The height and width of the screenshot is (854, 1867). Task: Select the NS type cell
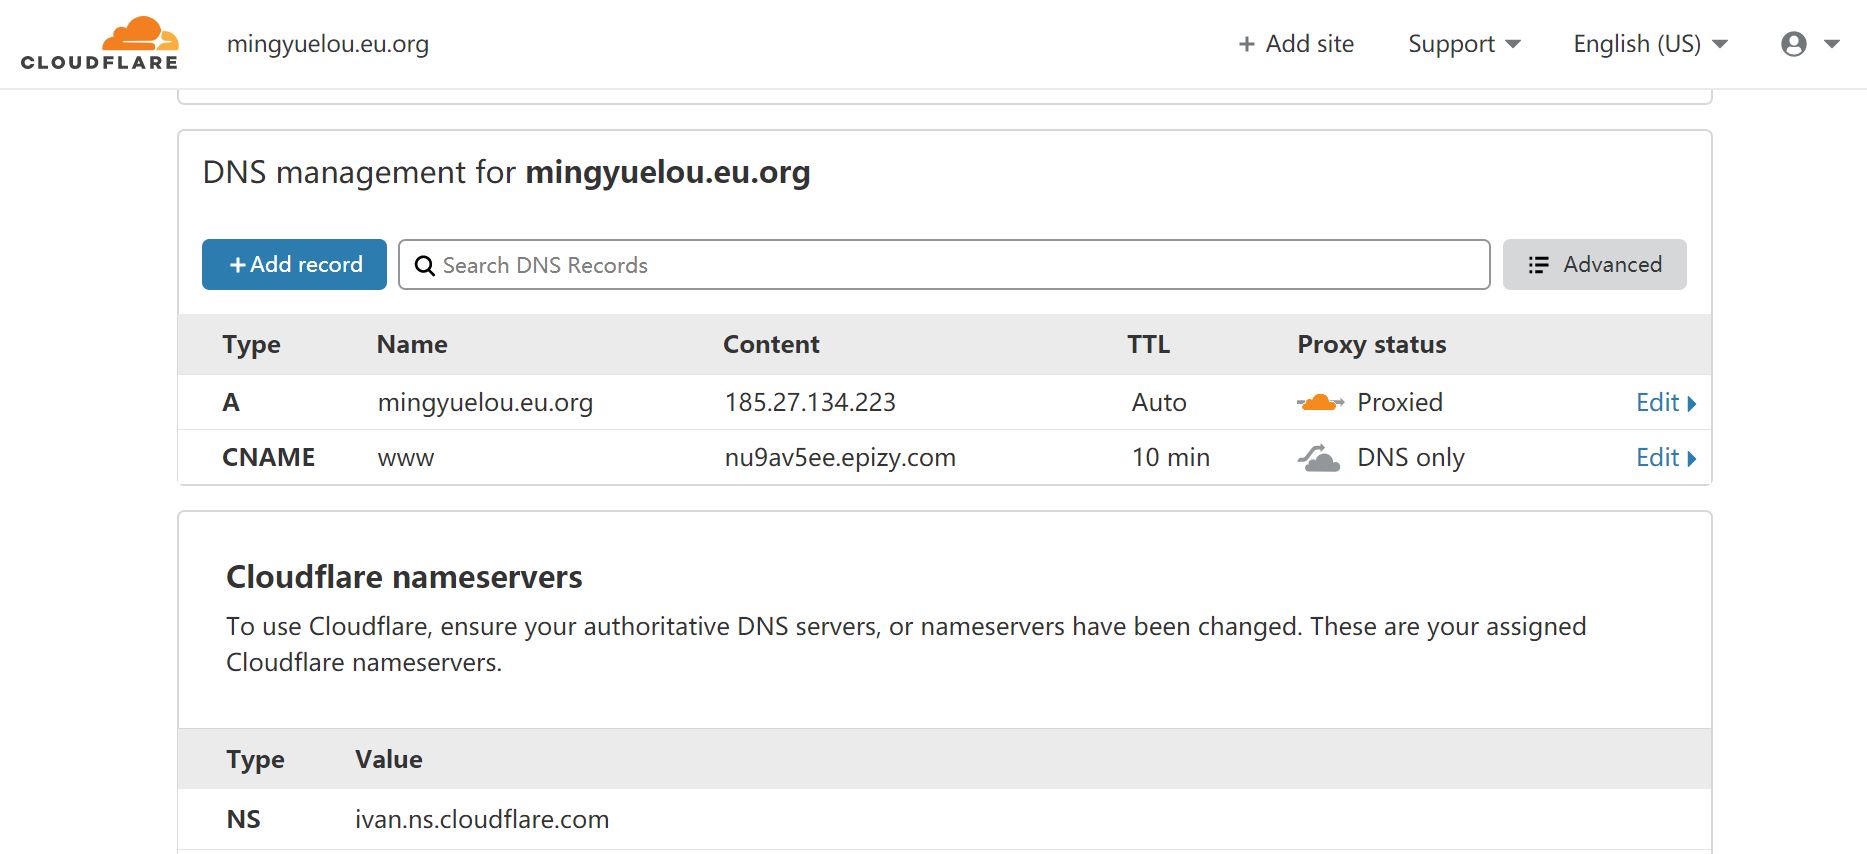click(x=243, y=819)
